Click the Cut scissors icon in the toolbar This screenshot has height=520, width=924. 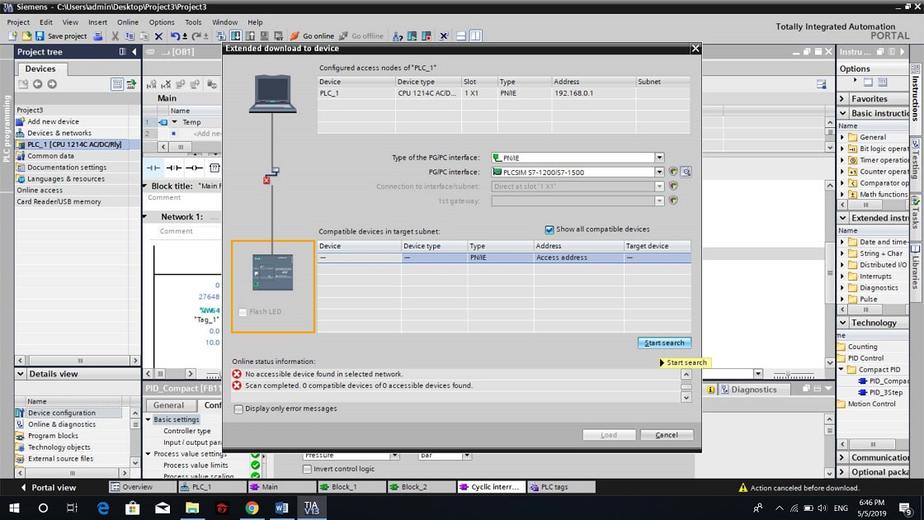(x=116, y=36)
